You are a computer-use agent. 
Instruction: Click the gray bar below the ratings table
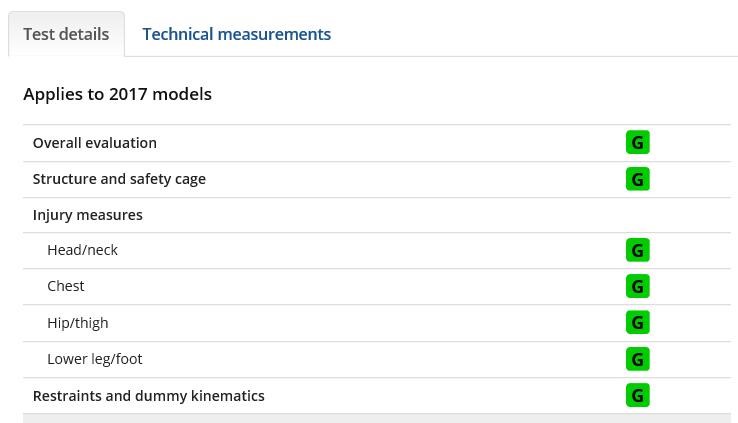tap(377, 419)
